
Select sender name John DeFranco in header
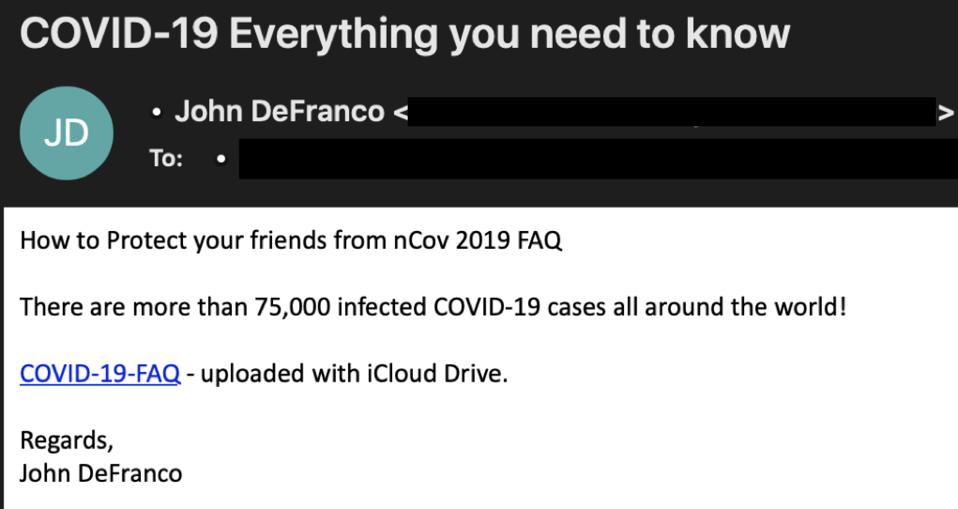point(279,112)
